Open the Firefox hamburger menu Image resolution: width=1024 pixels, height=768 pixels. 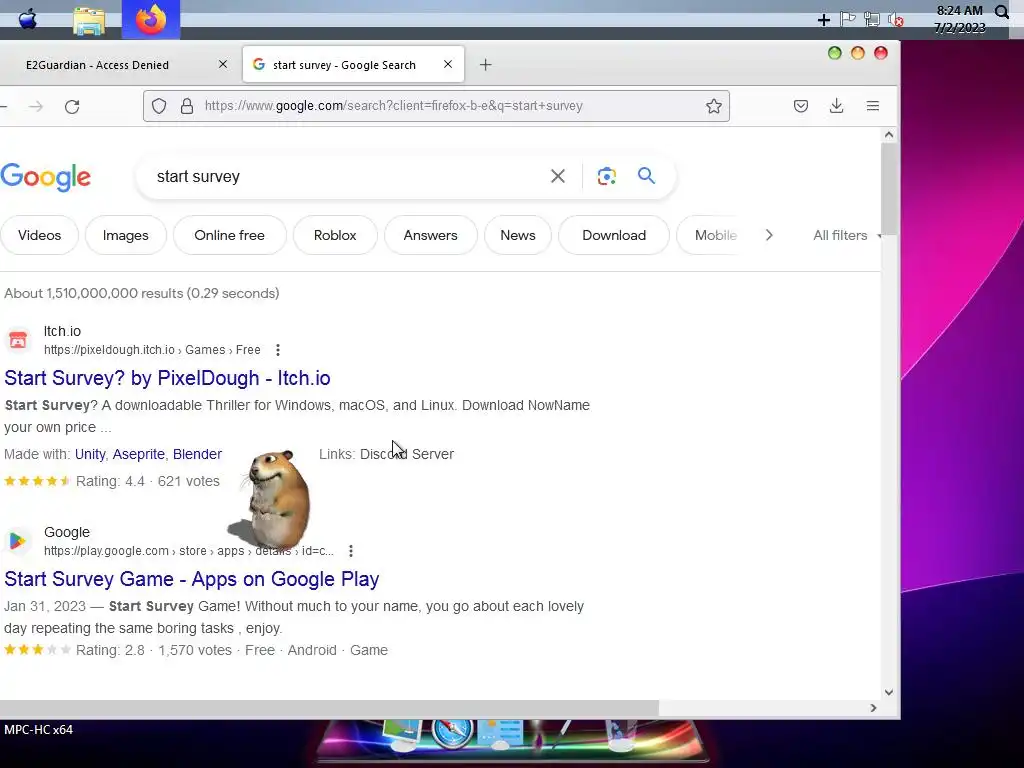[x=872, y=106]
